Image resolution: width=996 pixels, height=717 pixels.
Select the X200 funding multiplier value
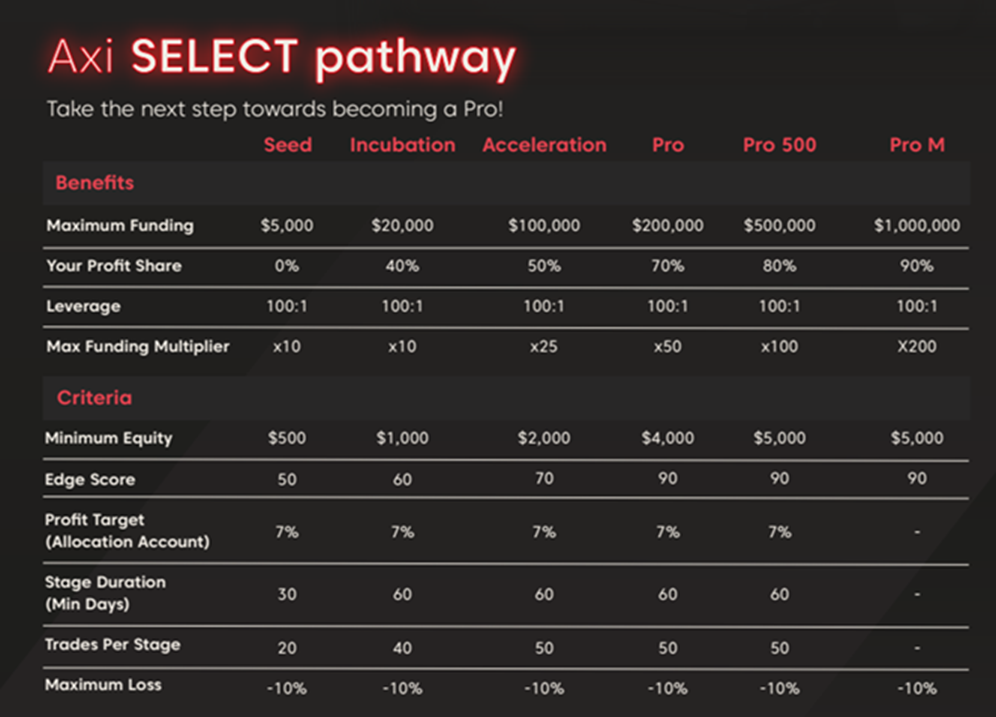point(917,348)
